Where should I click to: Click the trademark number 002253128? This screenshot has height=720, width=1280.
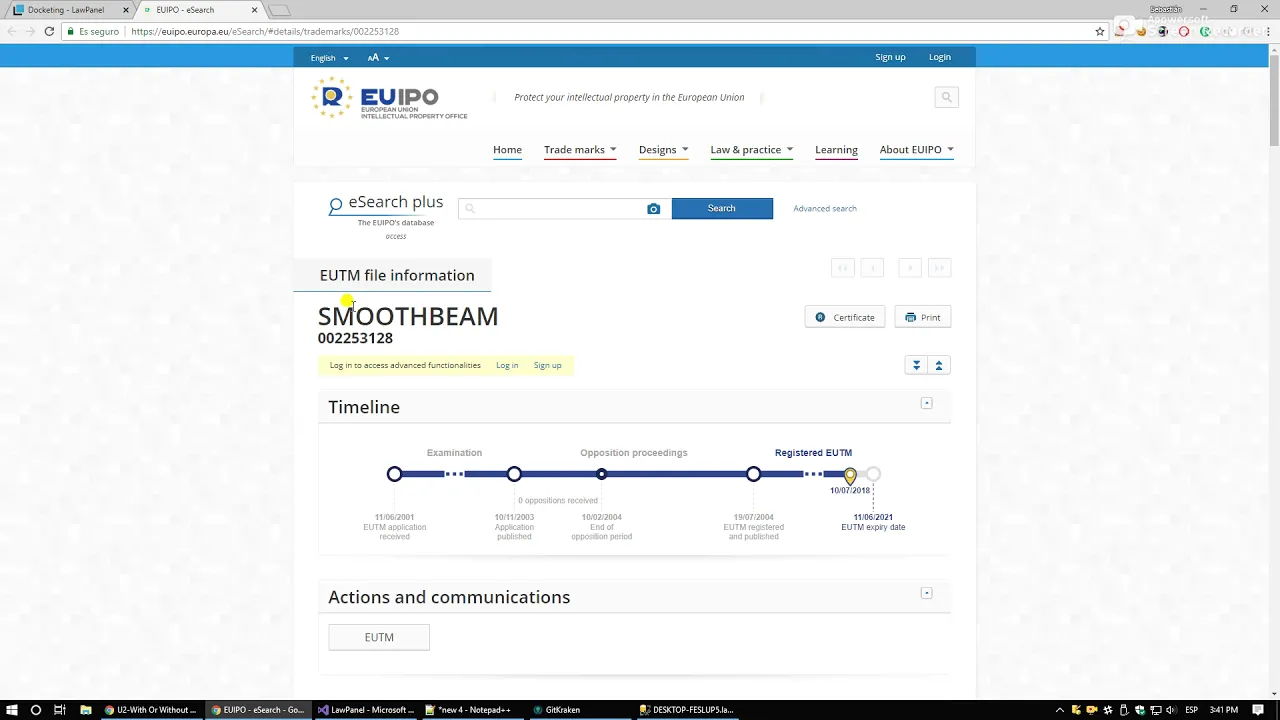355,338
